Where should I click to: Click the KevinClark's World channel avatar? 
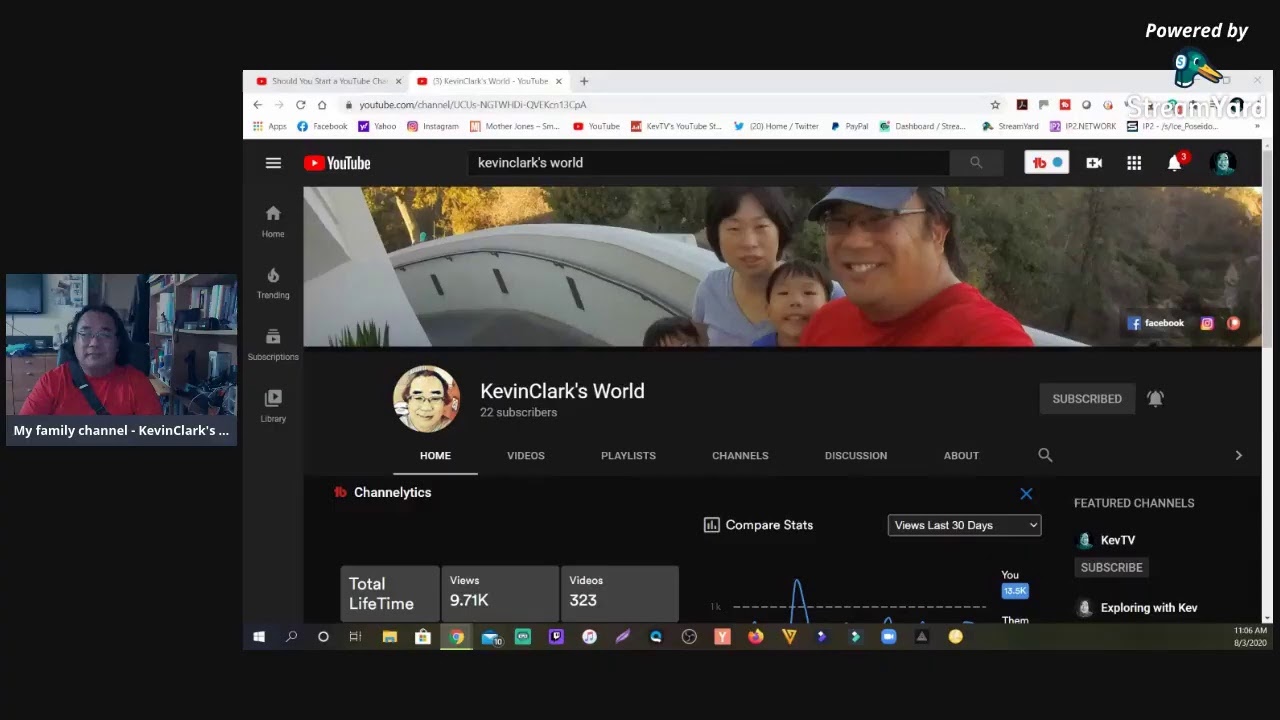(x=427, y=399)
